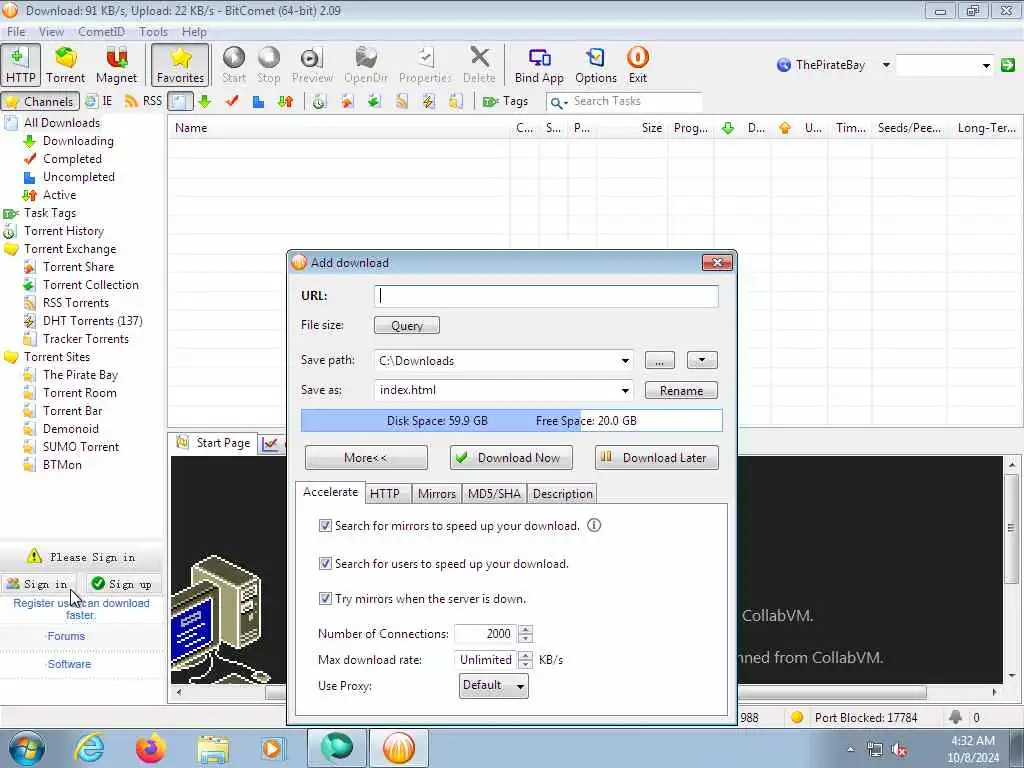Open the small arrow button next to browse
Viewport: 1024px width, 768px height.
point(702,360)
